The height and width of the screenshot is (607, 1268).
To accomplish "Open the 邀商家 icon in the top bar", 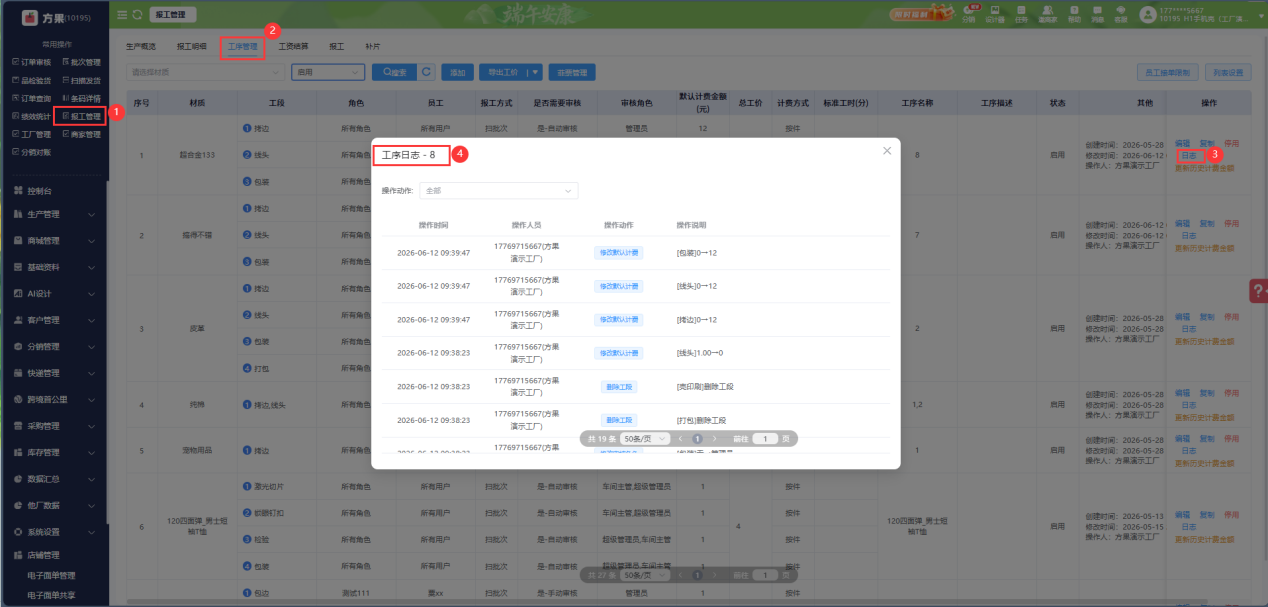I will click(x=1047, y=14).
